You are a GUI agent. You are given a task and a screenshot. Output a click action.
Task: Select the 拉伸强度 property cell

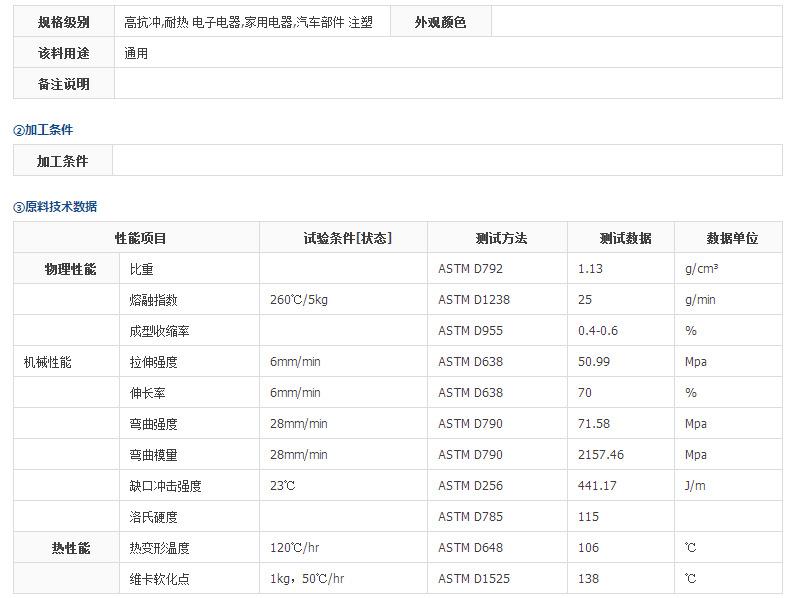coord(190,362)
